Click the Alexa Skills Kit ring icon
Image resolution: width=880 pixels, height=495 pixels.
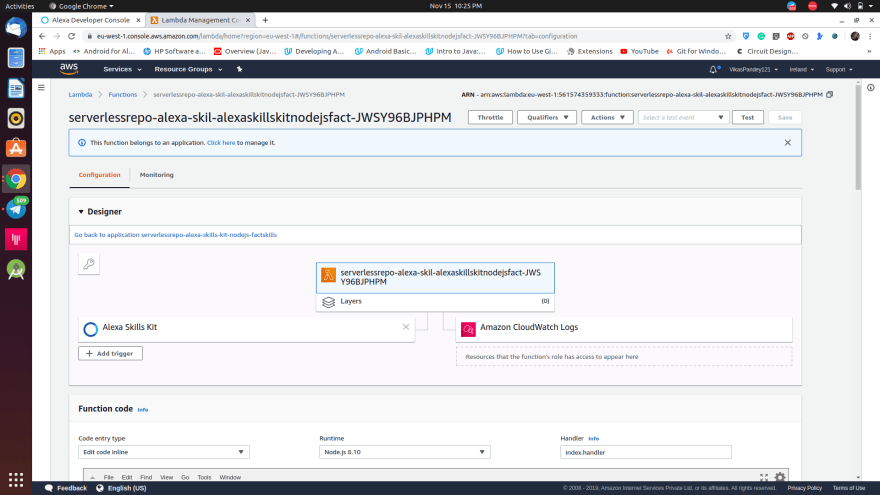click(x=90, y=329)
